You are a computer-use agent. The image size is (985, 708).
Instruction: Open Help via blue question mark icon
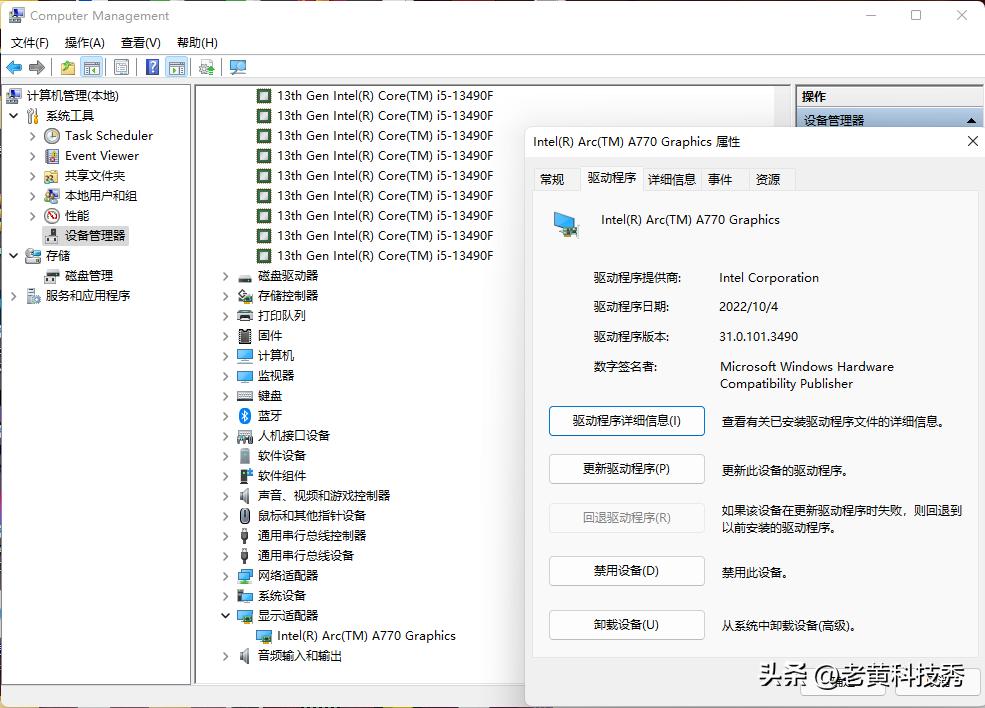click(x=152, y=68)
